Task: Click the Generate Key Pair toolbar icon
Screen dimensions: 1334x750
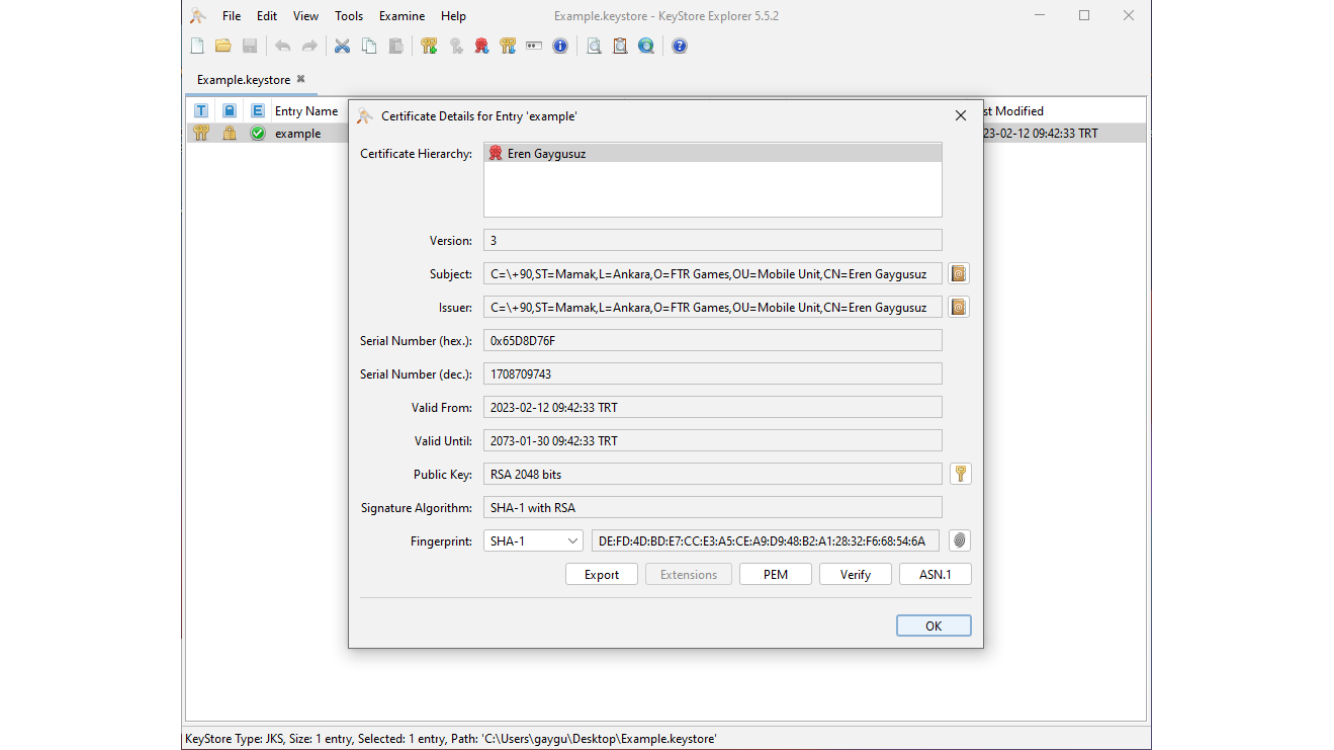Action: (x=429, y=46)
